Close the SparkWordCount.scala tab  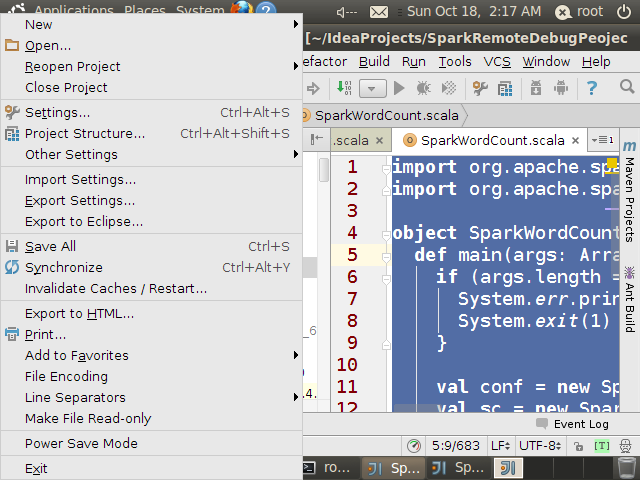tap(576, 140)
